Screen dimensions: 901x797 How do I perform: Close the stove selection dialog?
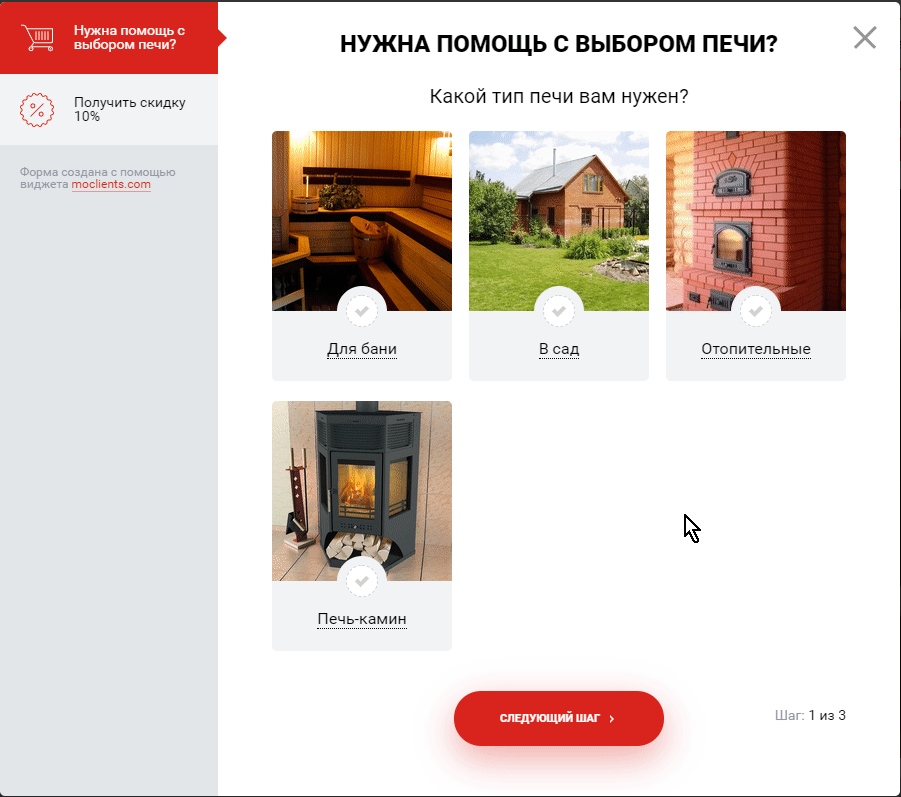coord(864,38)
